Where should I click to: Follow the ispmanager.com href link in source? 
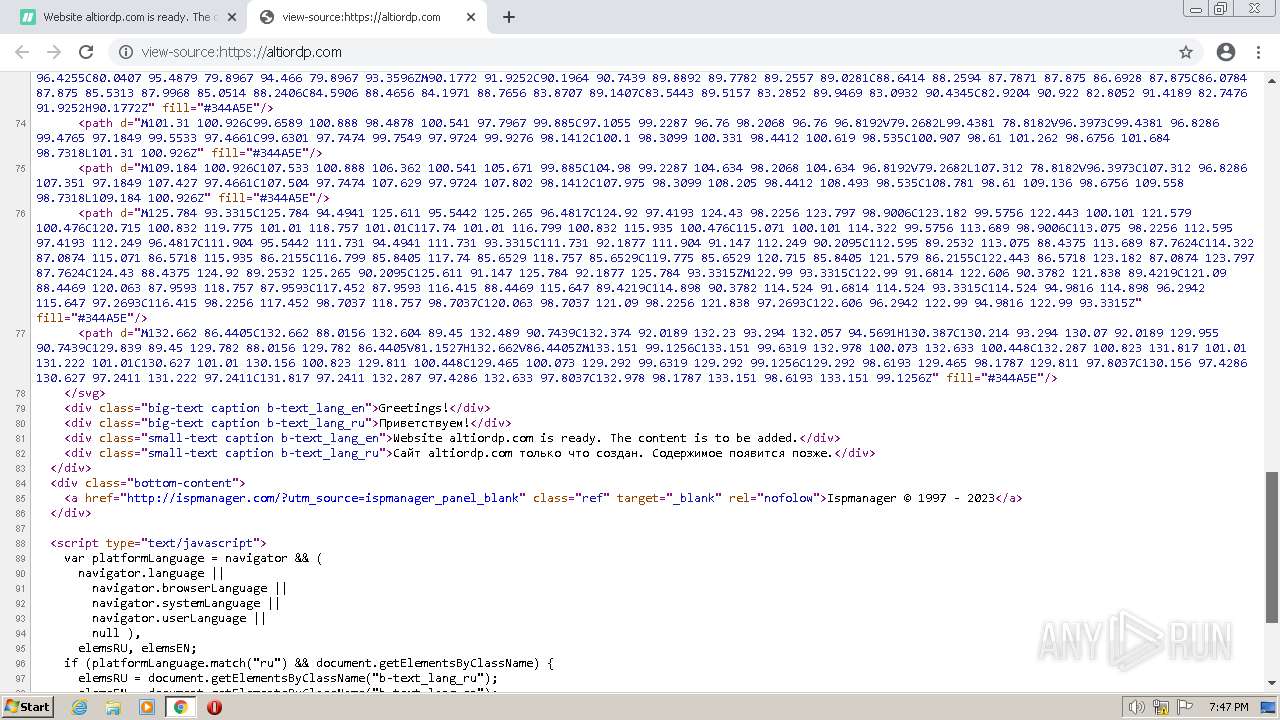click(x=321, y=498)
